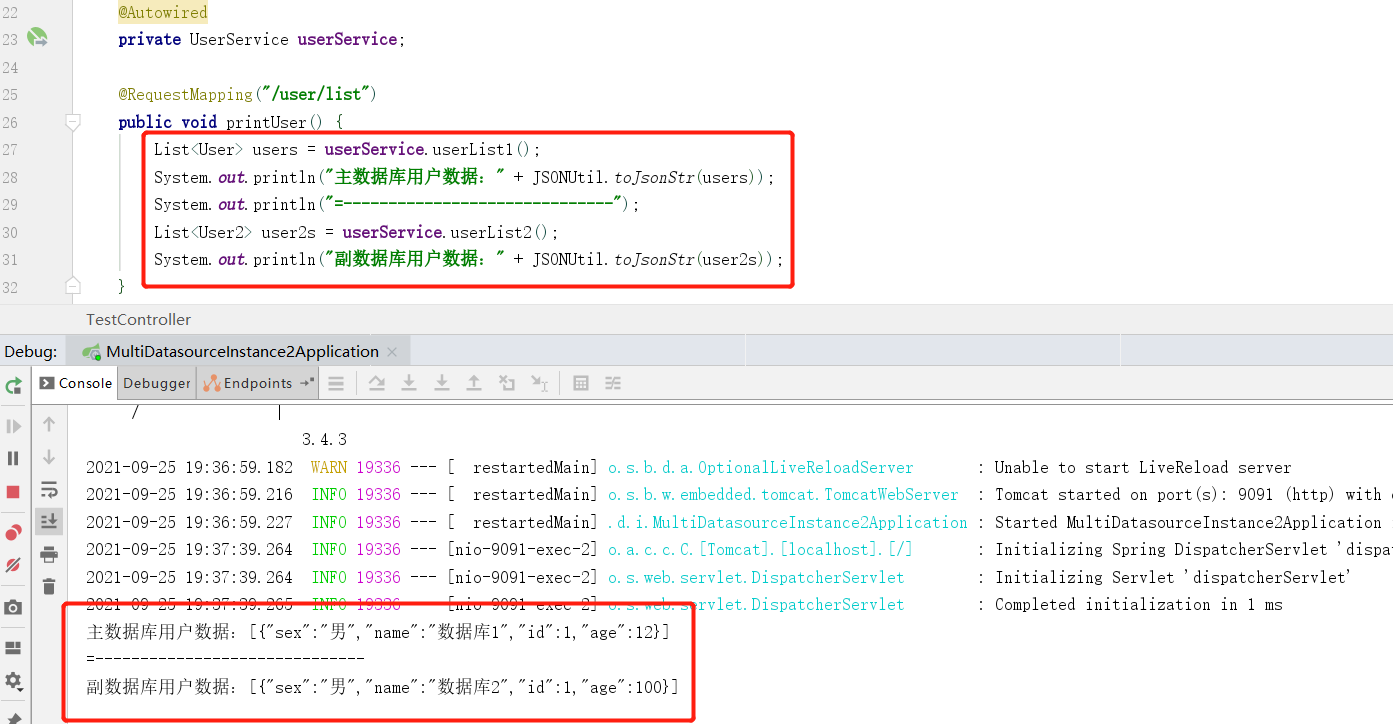Click the Trace Current Stream Chain icon

tap(613, 383)
